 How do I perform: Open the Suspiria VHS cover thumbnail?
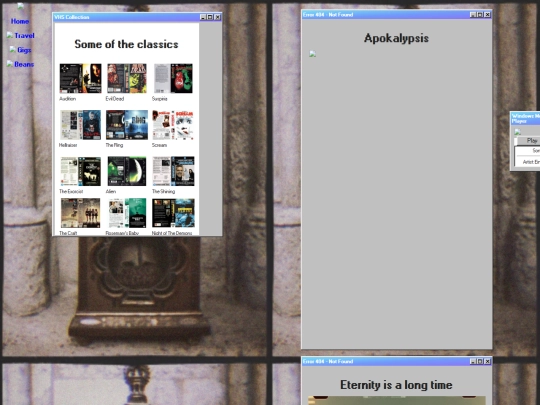(173, 78)
